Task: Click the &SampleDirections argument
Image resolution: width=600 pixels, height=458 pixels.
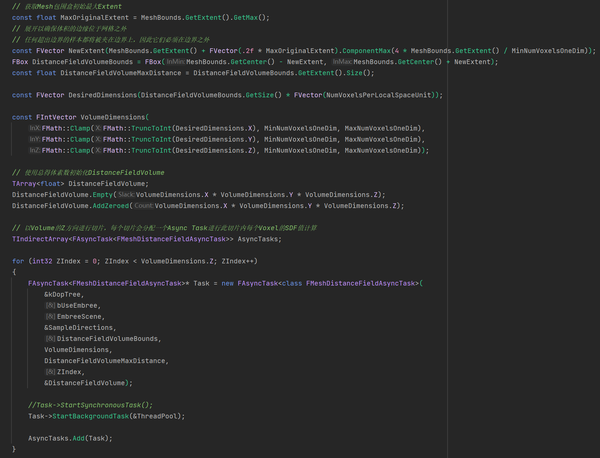Action: click(78, 328)
